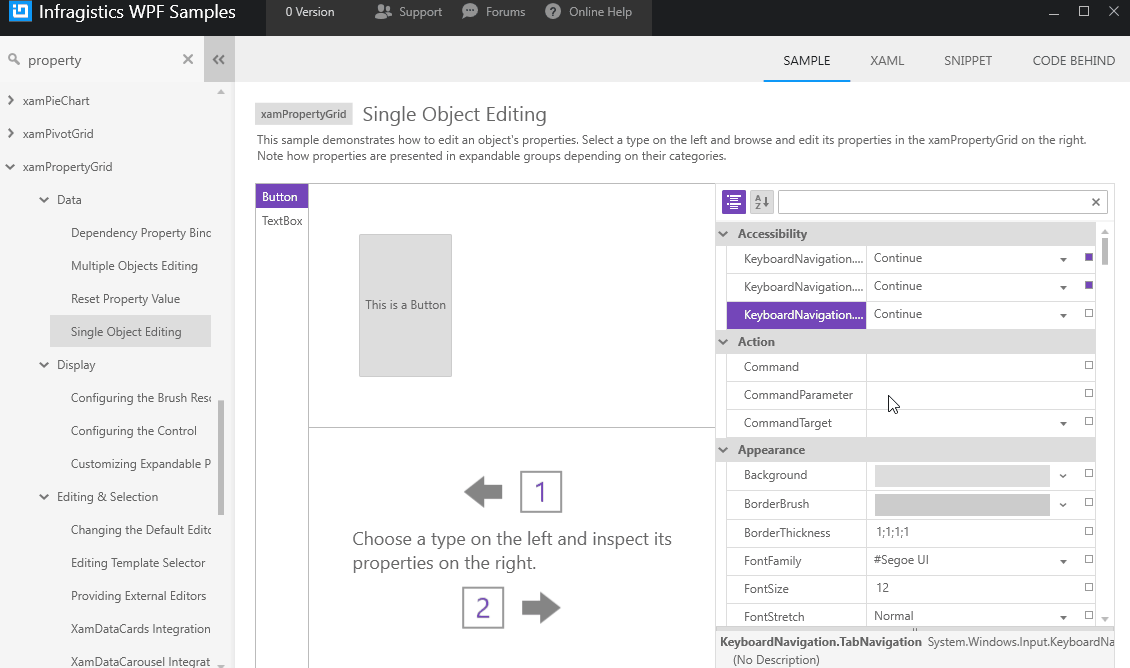Switch to alphabetical sorting of properties
This screenshot has height=668, width=1130.
tap(761, 201)
